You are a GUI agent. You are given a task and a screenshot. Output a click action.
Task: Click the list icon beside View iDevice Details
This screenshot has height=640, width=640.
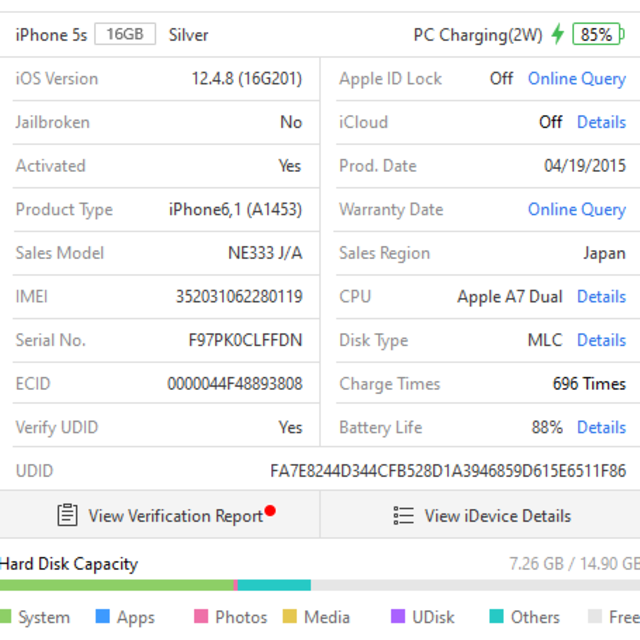403,516
